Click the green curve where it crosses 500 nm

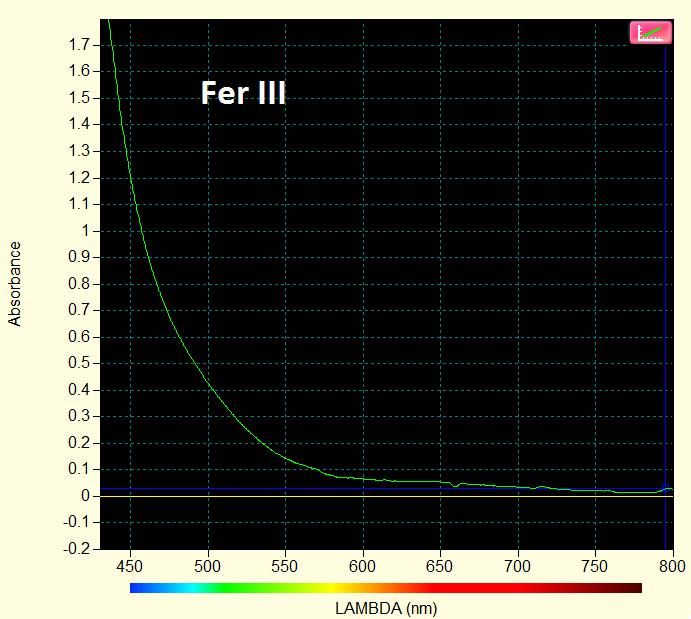tap(208, 383)
